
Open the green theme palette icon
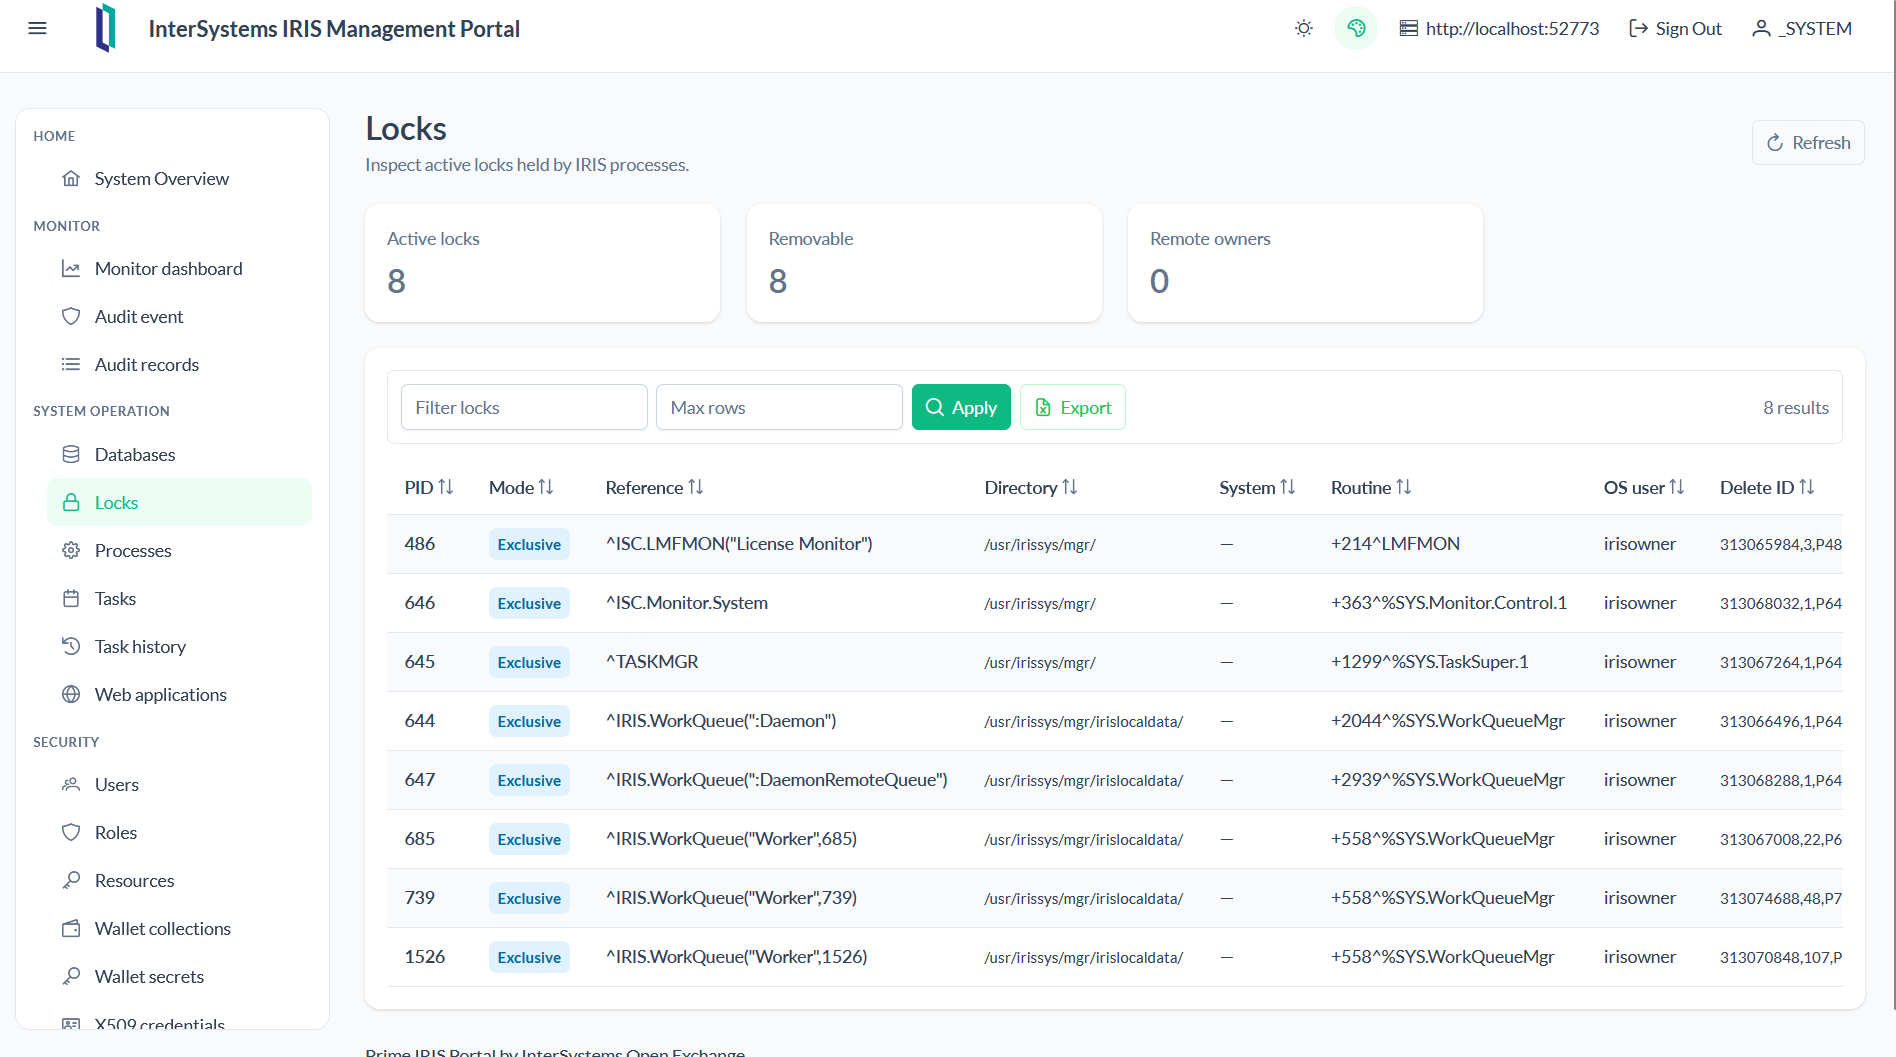(x=1356, y=28)
